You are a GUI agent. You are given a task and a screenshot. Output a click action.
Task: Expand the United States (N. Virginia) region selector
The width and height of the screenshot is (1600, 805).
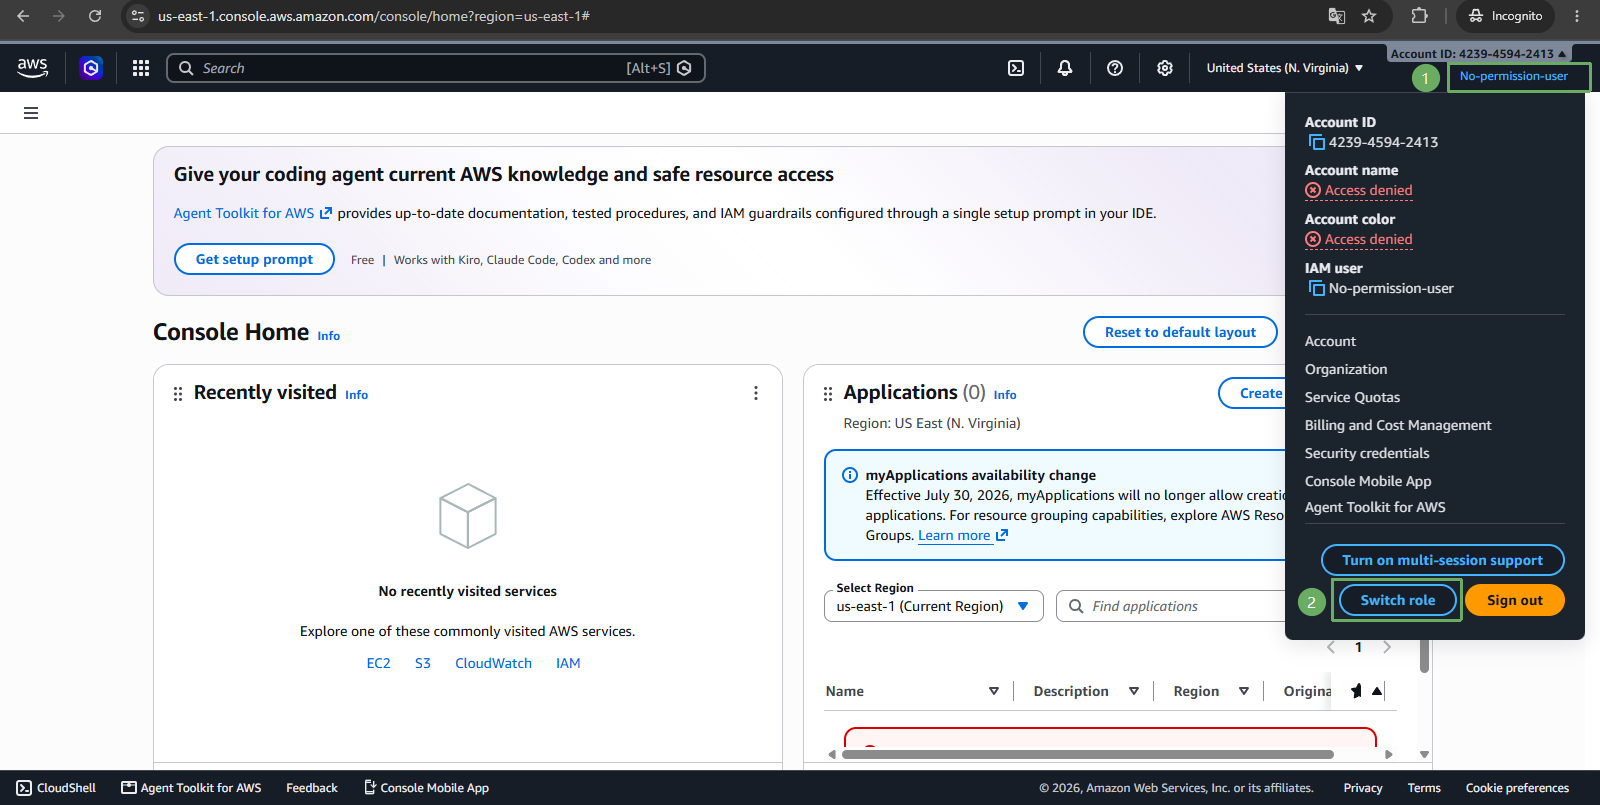[1285, 68]
